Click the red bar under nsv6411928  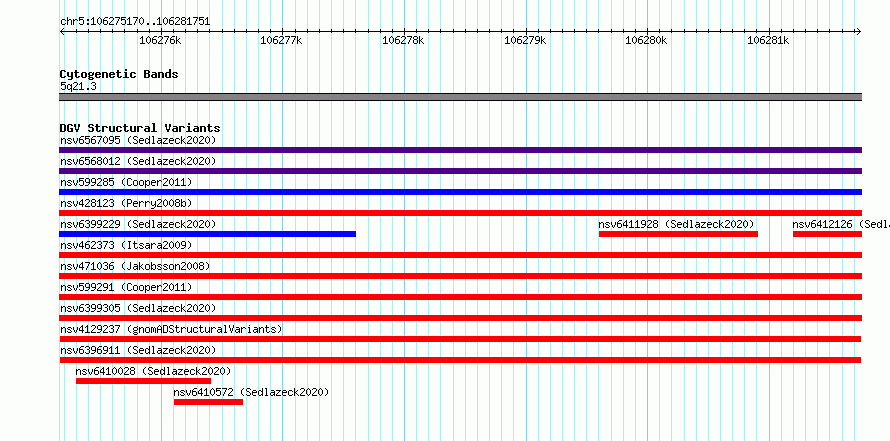pos(678,234)
